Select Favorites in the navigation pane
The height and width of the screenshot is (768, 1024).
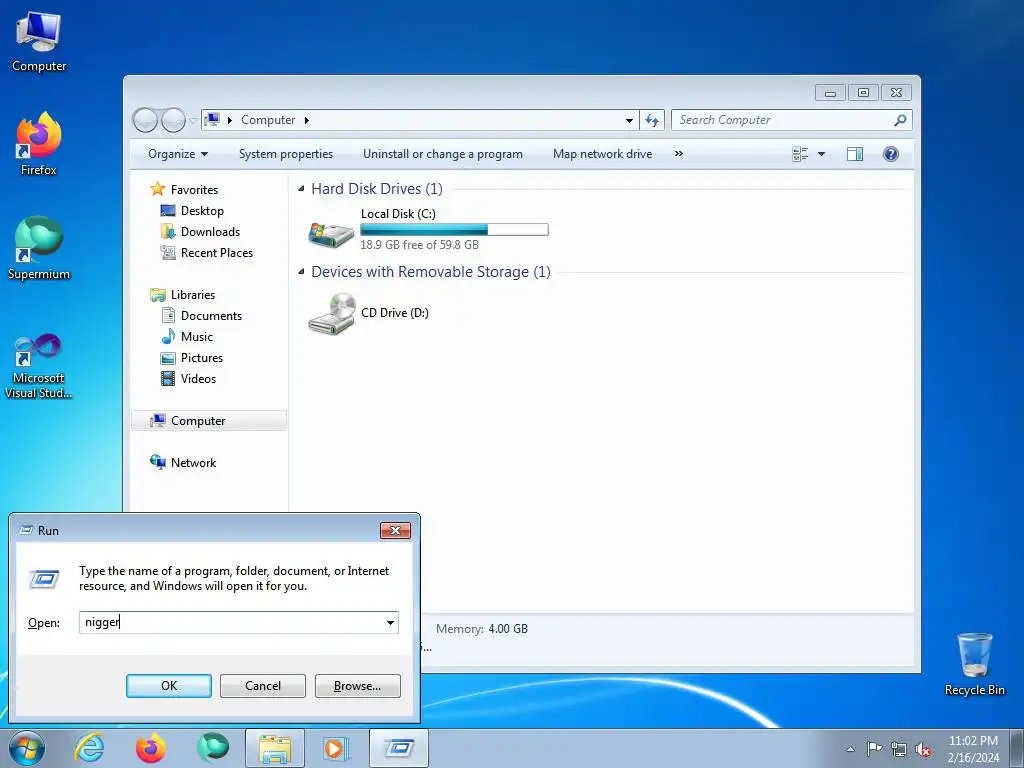(194, 190)
